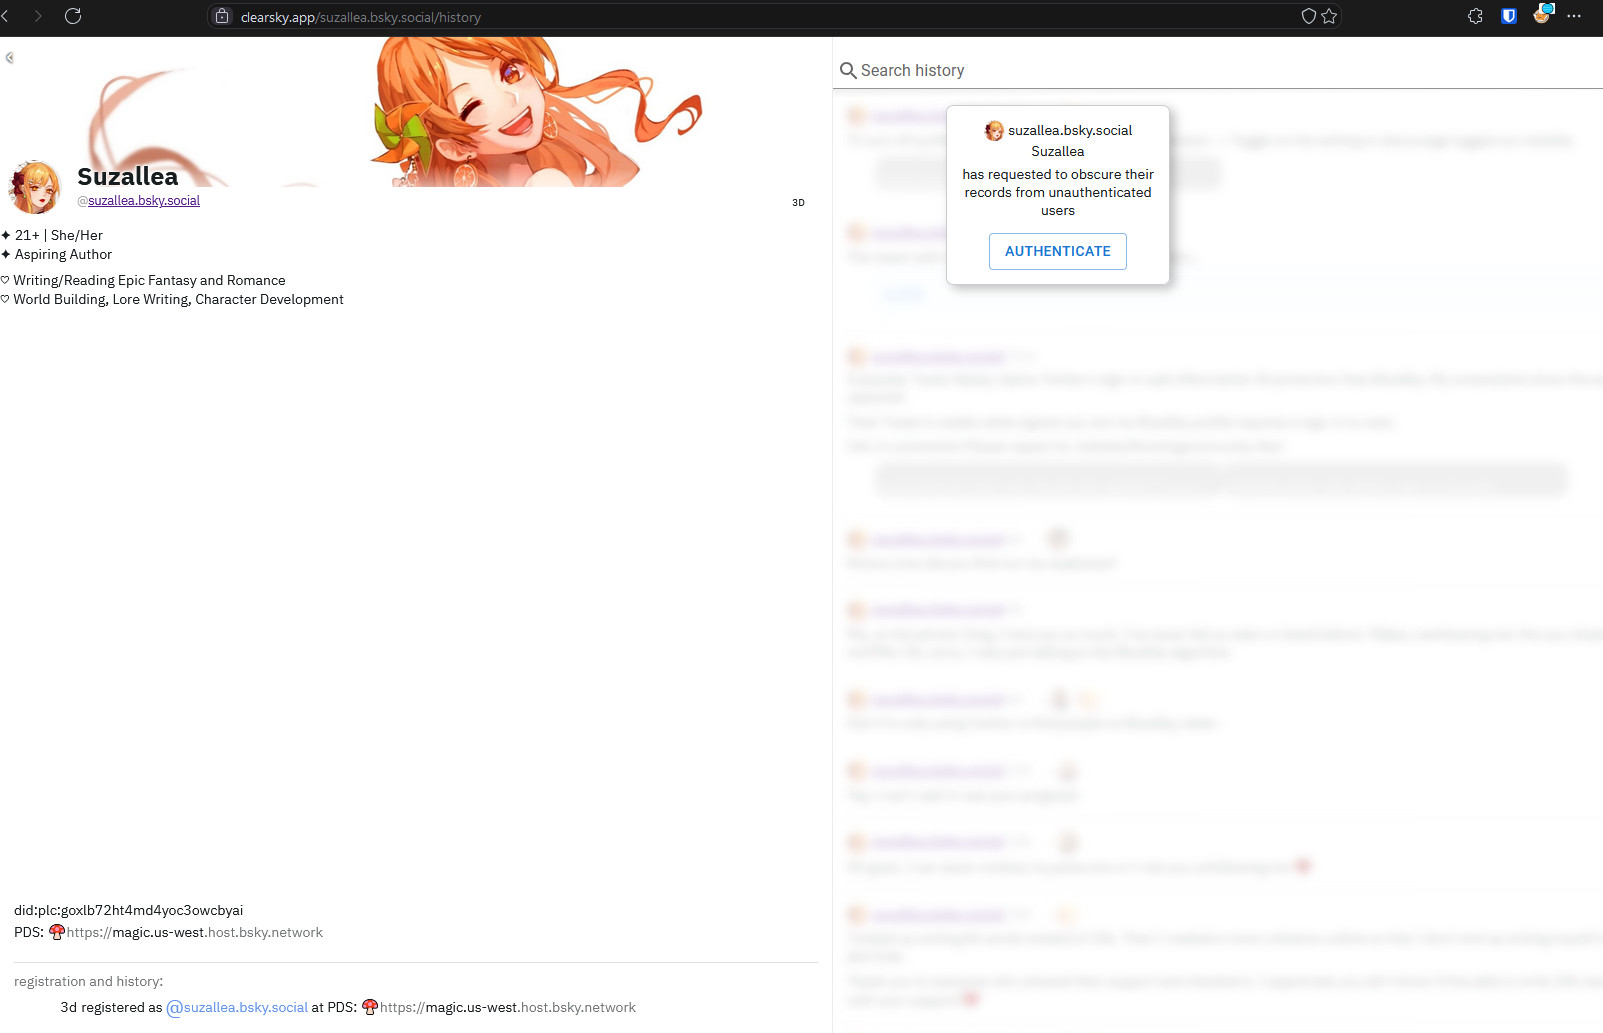Click the did:plc:goxlb72ht4md4yoc3owcbyai identifier
The width and height of the screenshot is (1603, 1033).
(x=129, y=910)
